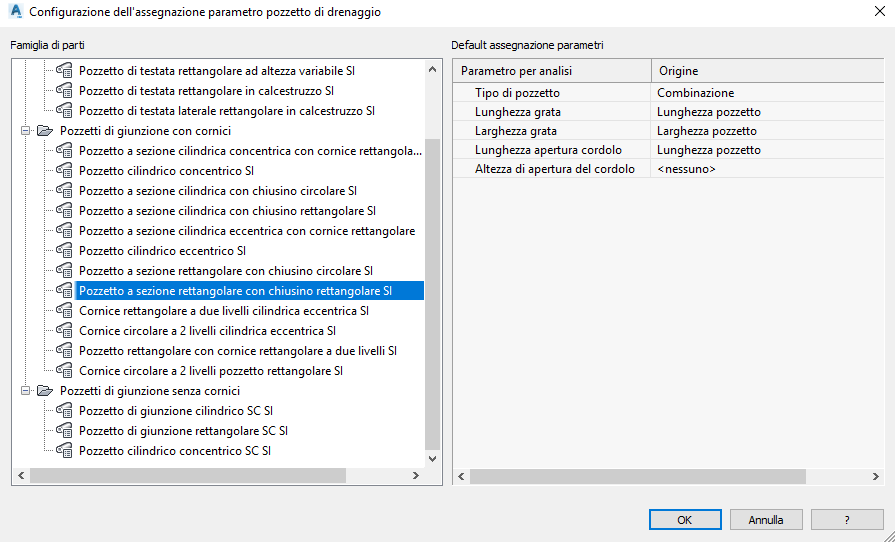Image resolution: width=895 pixels, height=542 pixels.
Task: Click icon beside Pozzetto cilindrico eccentrico SI
Action: [x=65, y=251]
